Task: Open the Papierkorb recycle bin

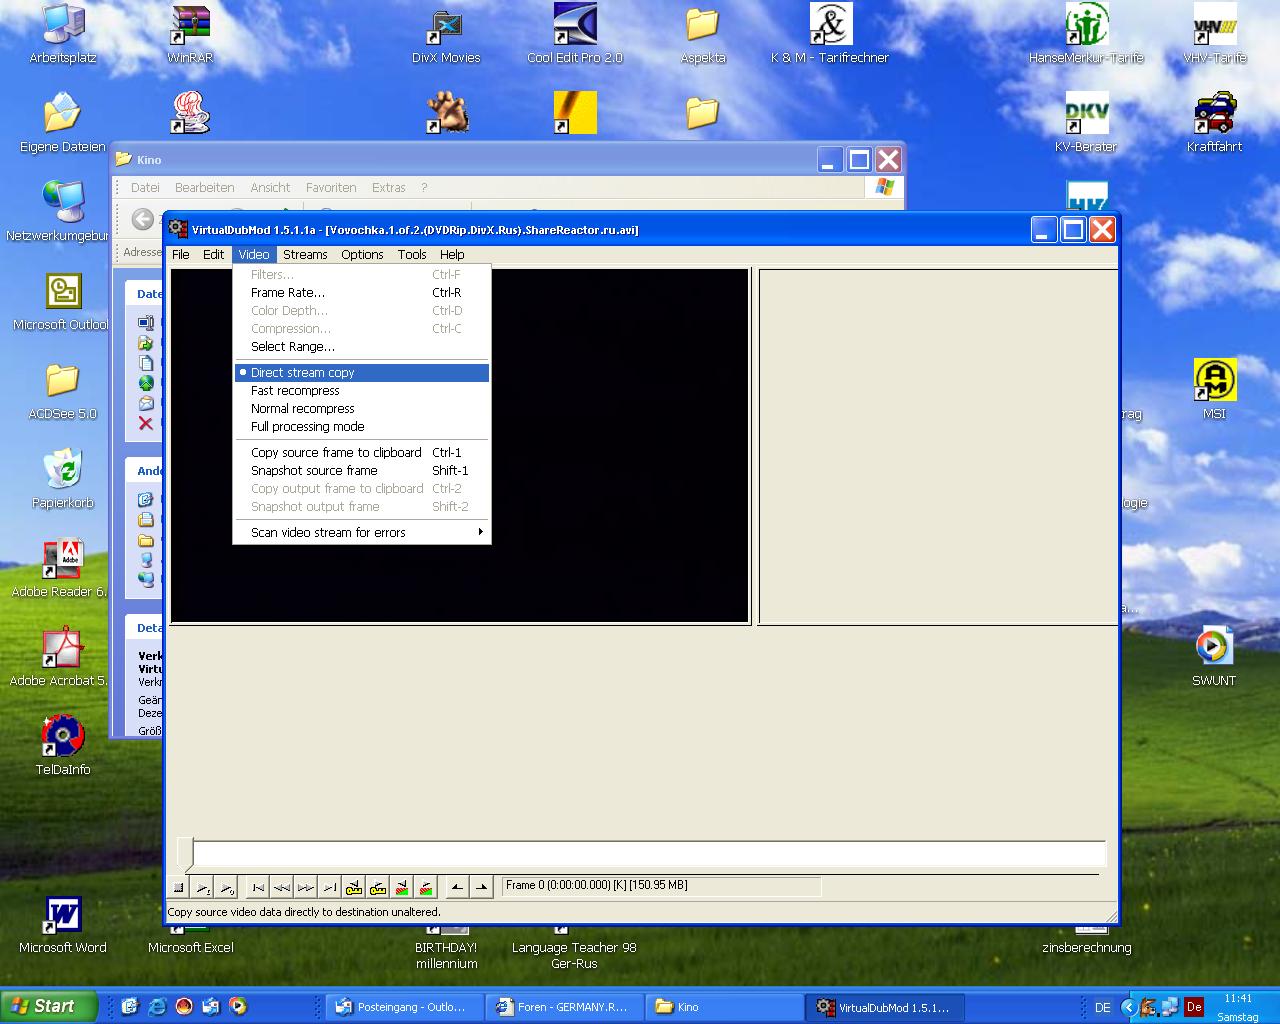Action: 63,479
